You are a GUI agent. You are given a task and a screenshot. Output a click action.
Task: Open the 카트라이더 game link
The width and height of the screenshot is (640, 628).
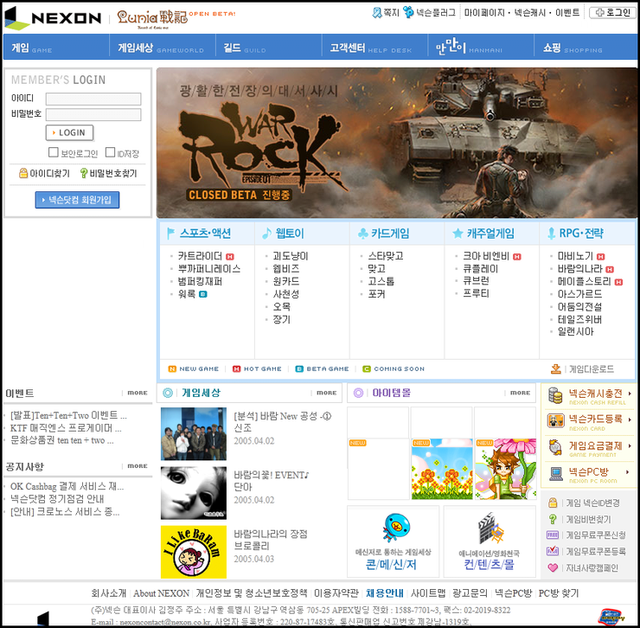click(201, 256)
